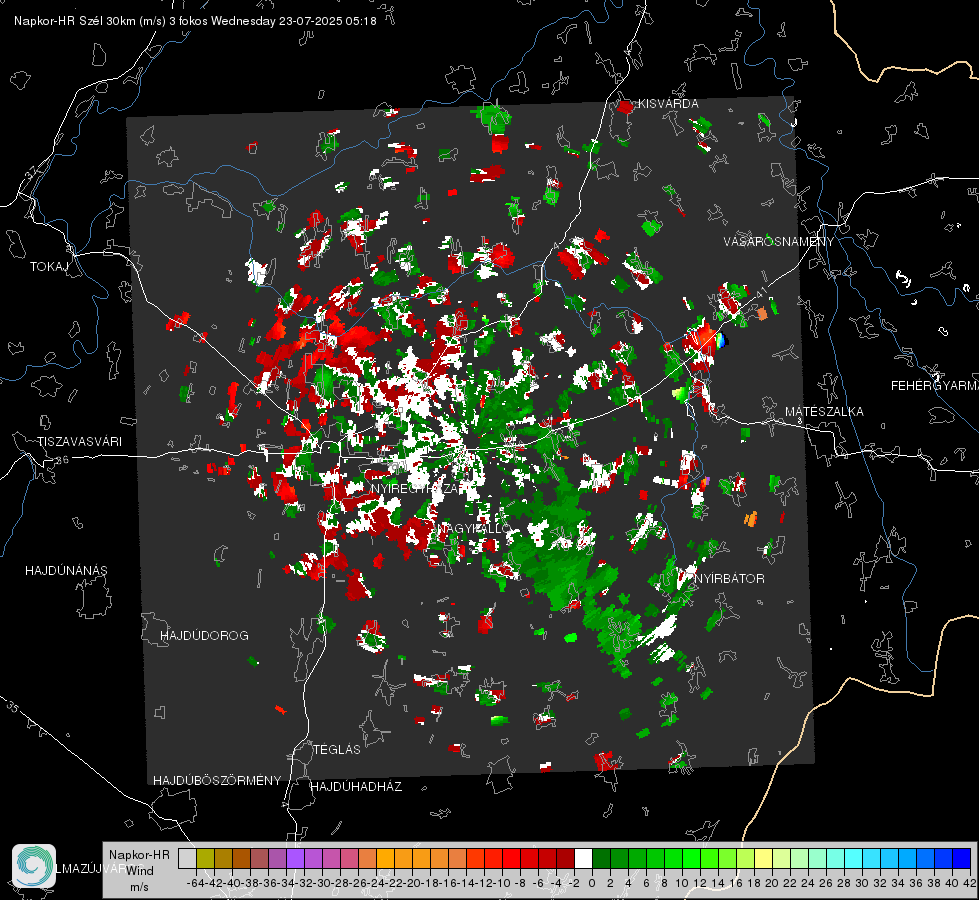This screenshot has width=979, height=900.
Task: Select the dark green swatch between 0 and 2
Action: (x=601, y=859)
